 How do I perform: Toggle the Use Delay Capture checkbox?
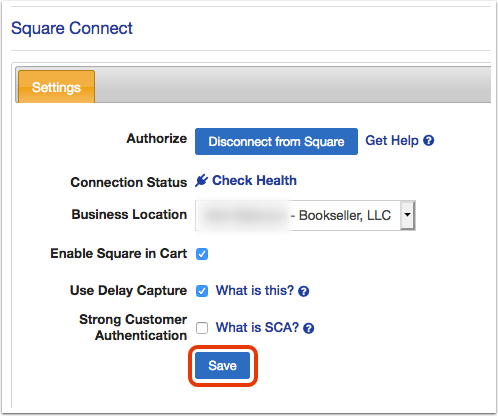point(202,291)
